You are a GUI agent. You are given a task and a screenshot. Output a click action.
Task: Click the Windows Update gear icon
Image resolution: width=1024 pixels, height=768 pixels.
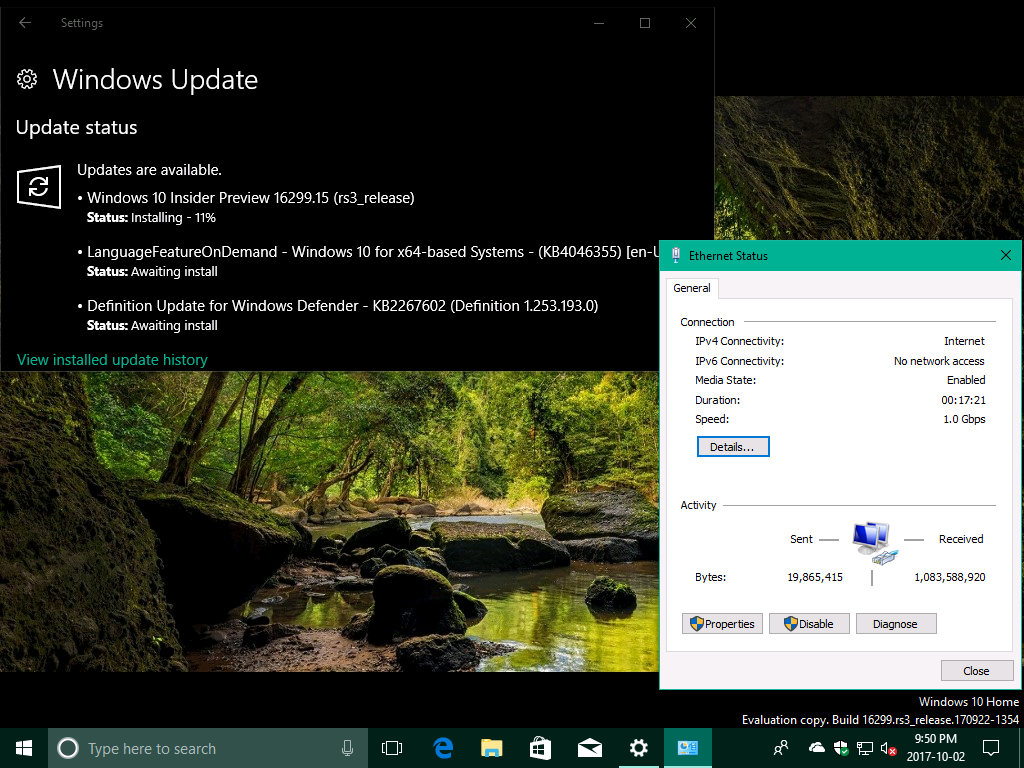27,79
